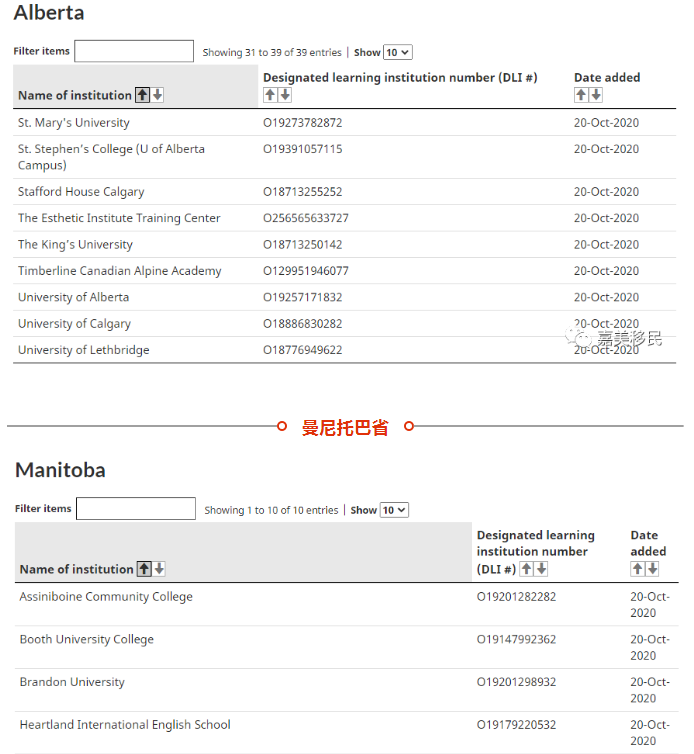Click Manitoba Filter items text field
Viewport: 694px width, 754px height.
136,509
